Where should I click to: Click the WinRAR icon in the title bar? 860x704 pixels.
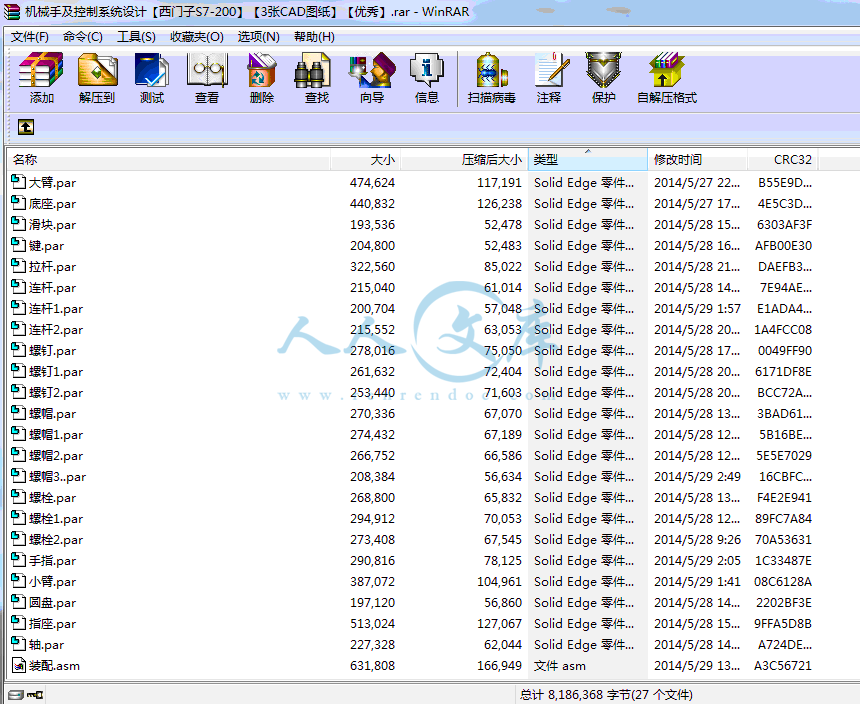(x=12, y=12)
